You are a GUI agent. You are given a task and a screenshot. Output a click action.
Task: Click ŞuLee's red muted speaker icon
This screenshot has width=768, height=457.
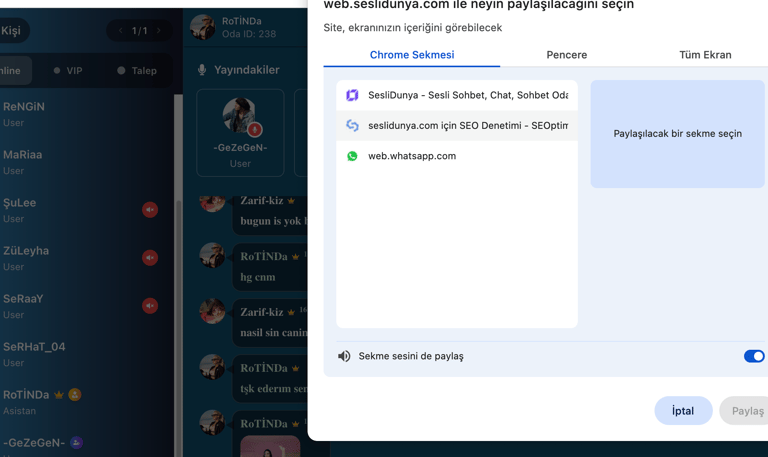click(150, 210)
